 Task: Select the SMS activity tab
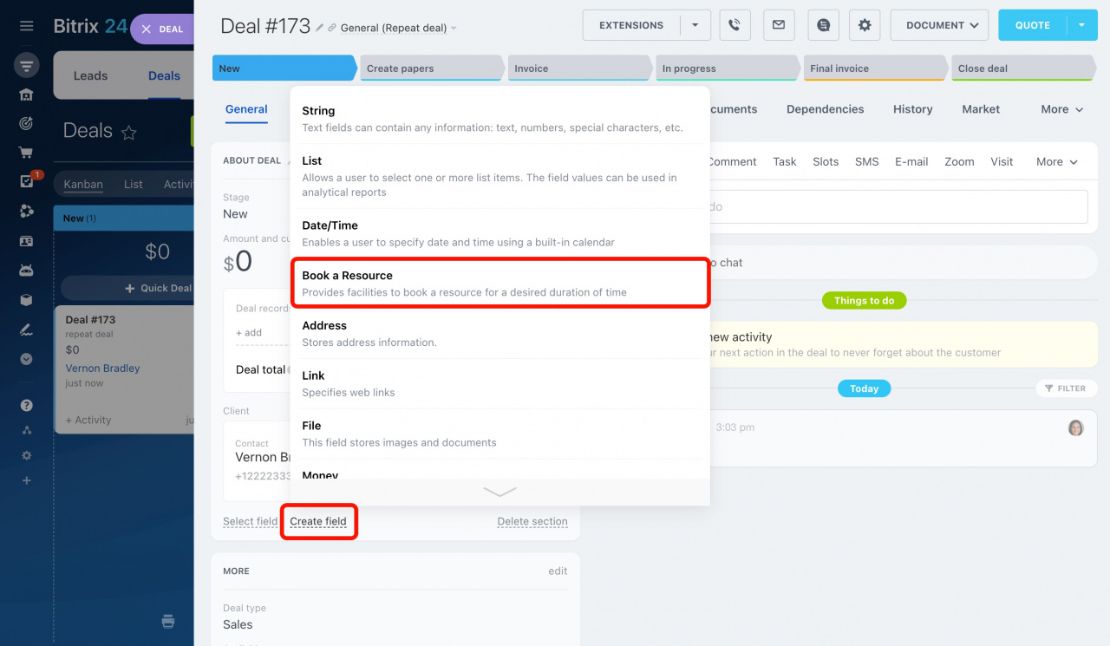(x=866, y=162)
